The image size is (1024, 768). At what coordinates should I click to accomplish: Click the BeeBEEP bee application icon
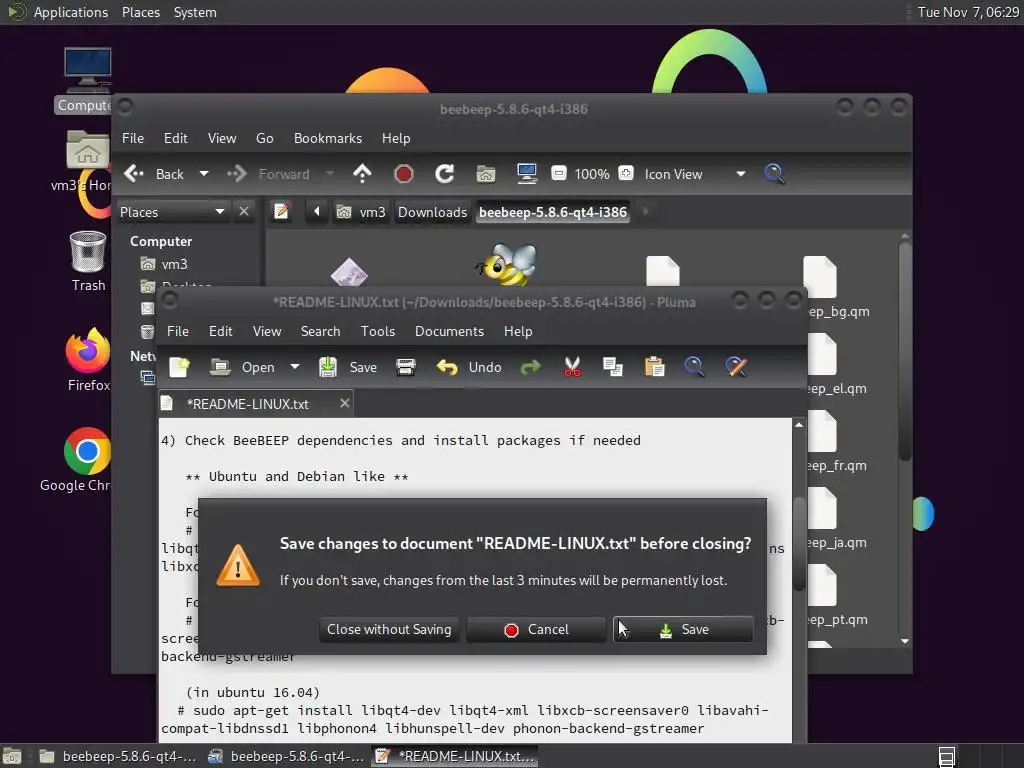(507, 264)
